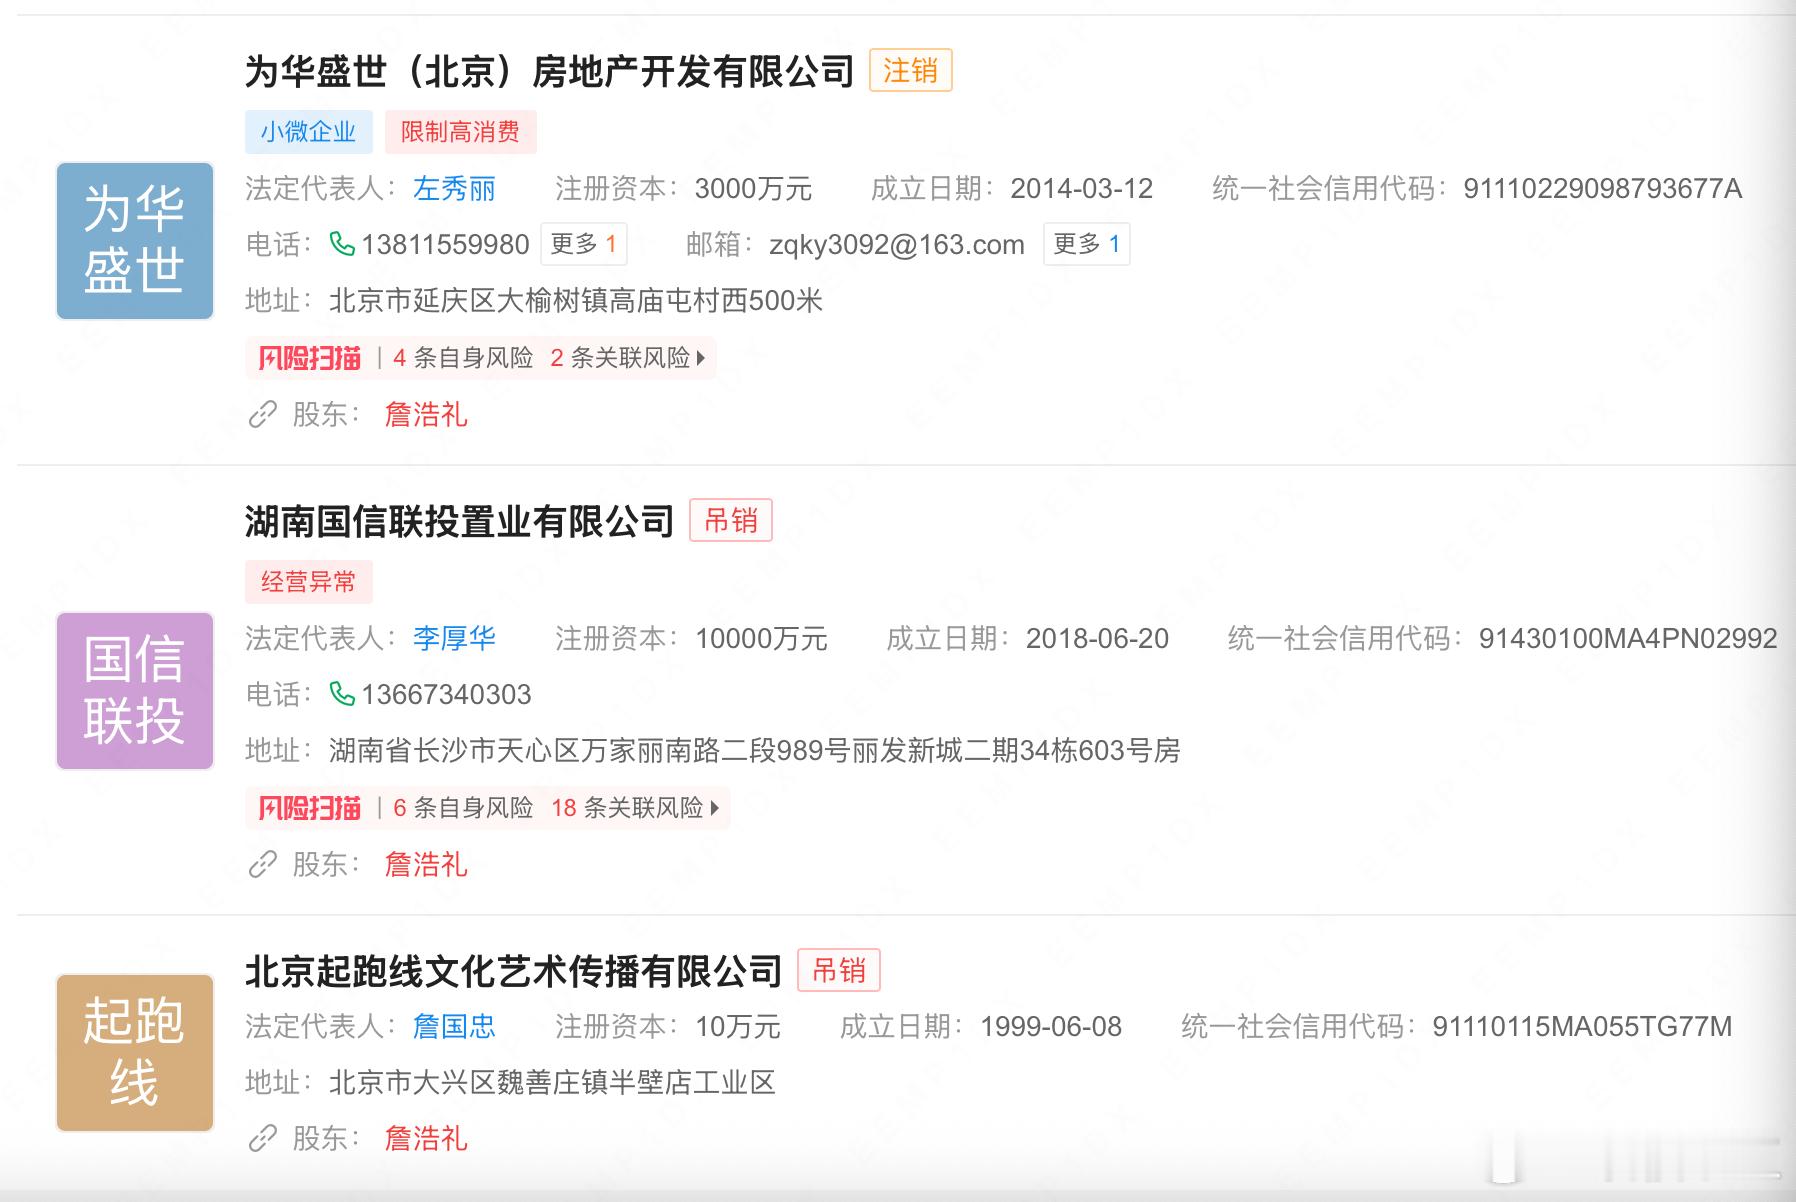The image size is (1796, 1202).
Task: Toggle the 小微企业 tag filter
Action: click(310, 132)
